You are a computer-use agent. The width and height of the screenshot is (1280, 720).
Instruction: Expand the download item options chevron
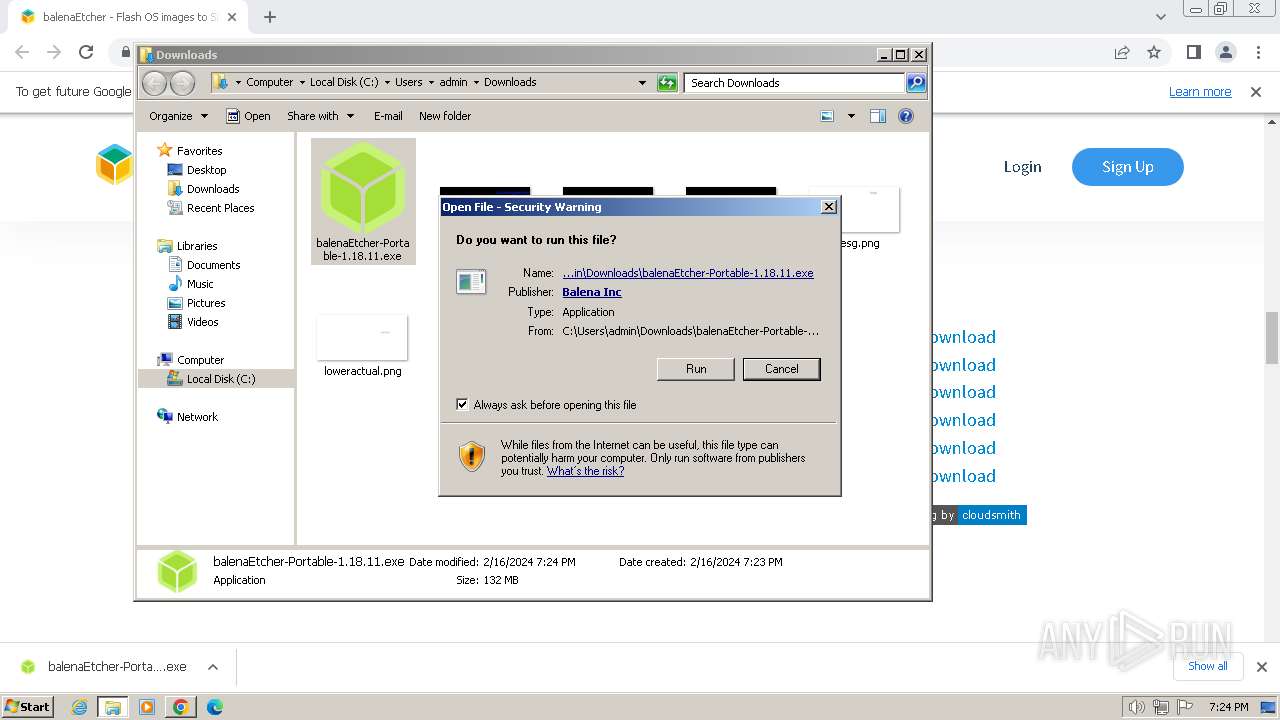click(x=213, y=667)
